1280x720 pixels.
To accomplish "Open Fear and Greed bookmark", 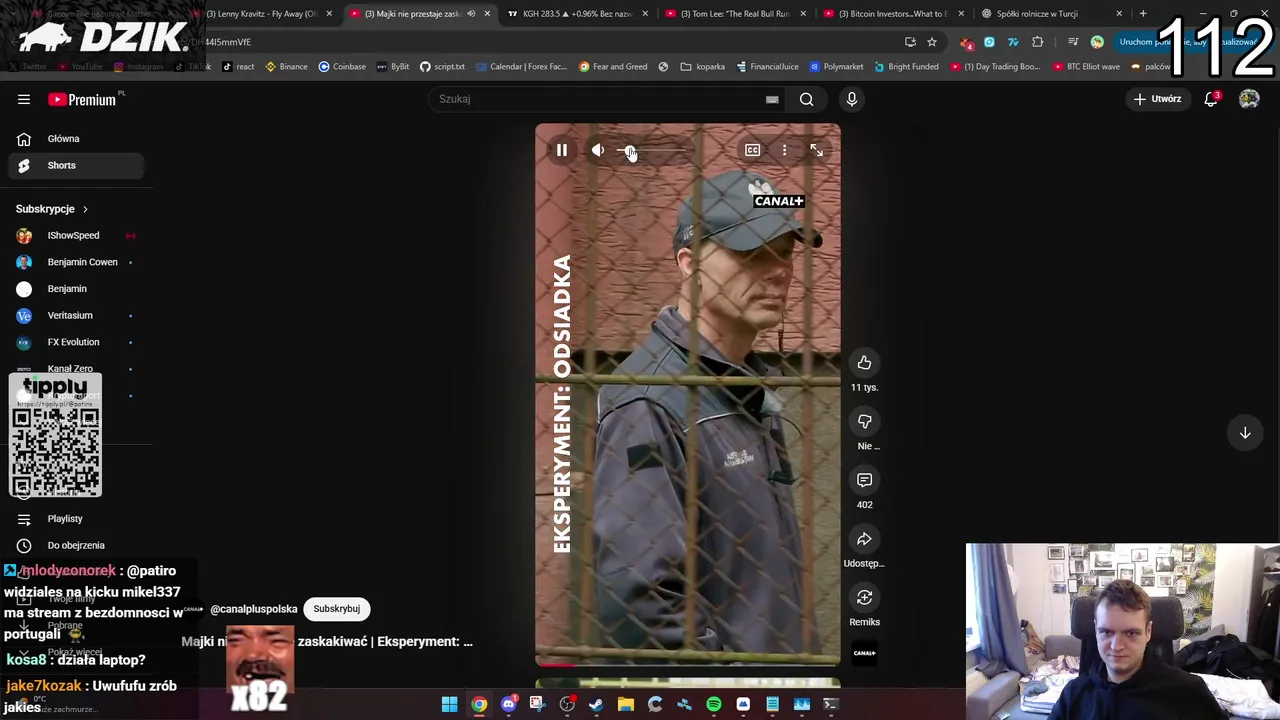I will click(x=613, y=67).
